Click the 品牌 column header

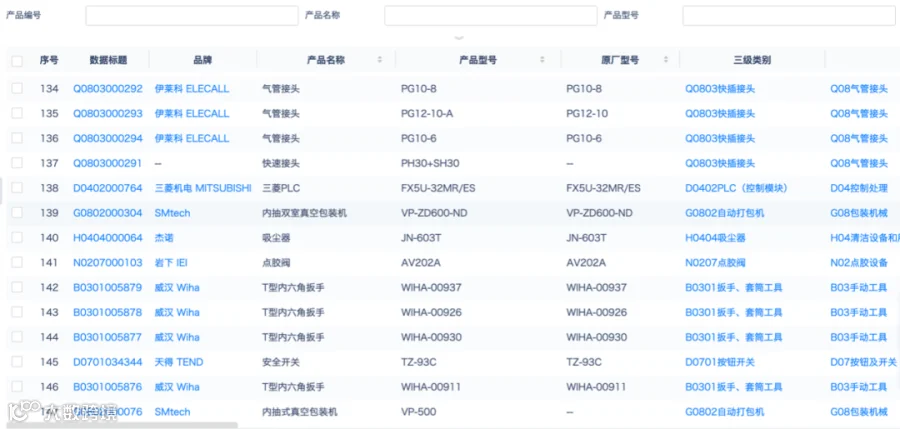203,60
